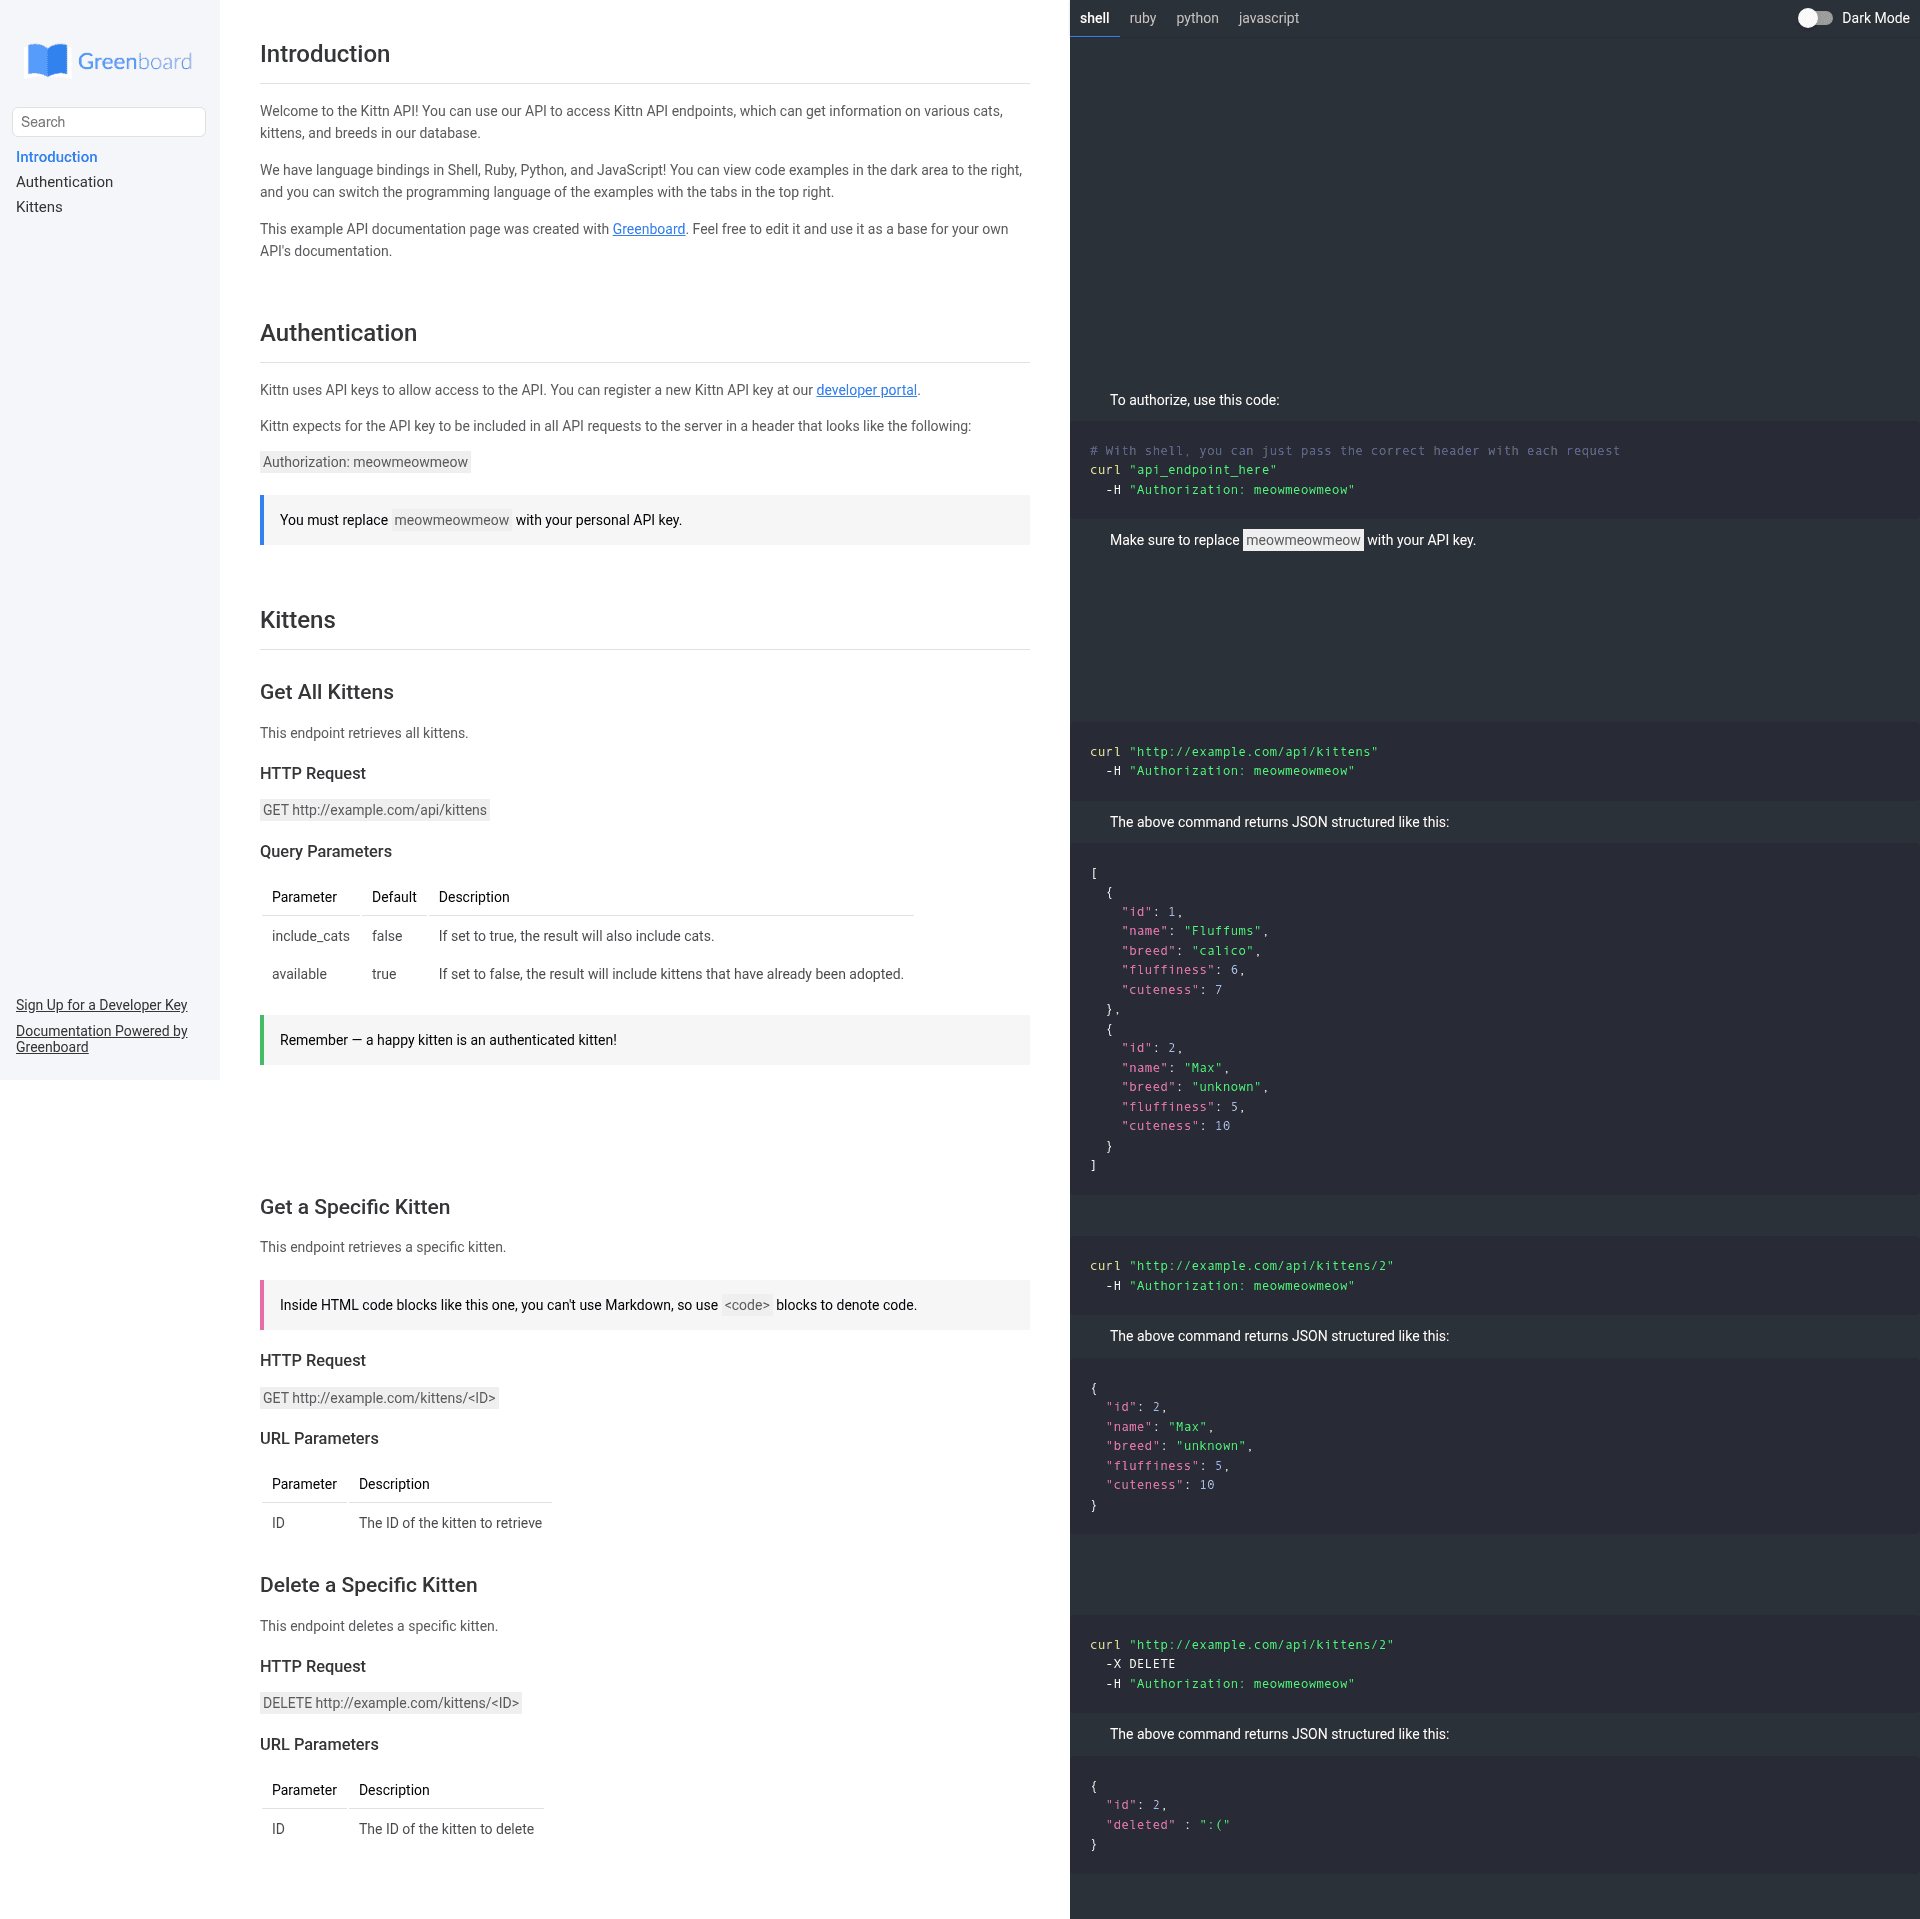Click the "name": "Fluffums" JSON line
1920x1919 pixels.
pos(1195,931)
